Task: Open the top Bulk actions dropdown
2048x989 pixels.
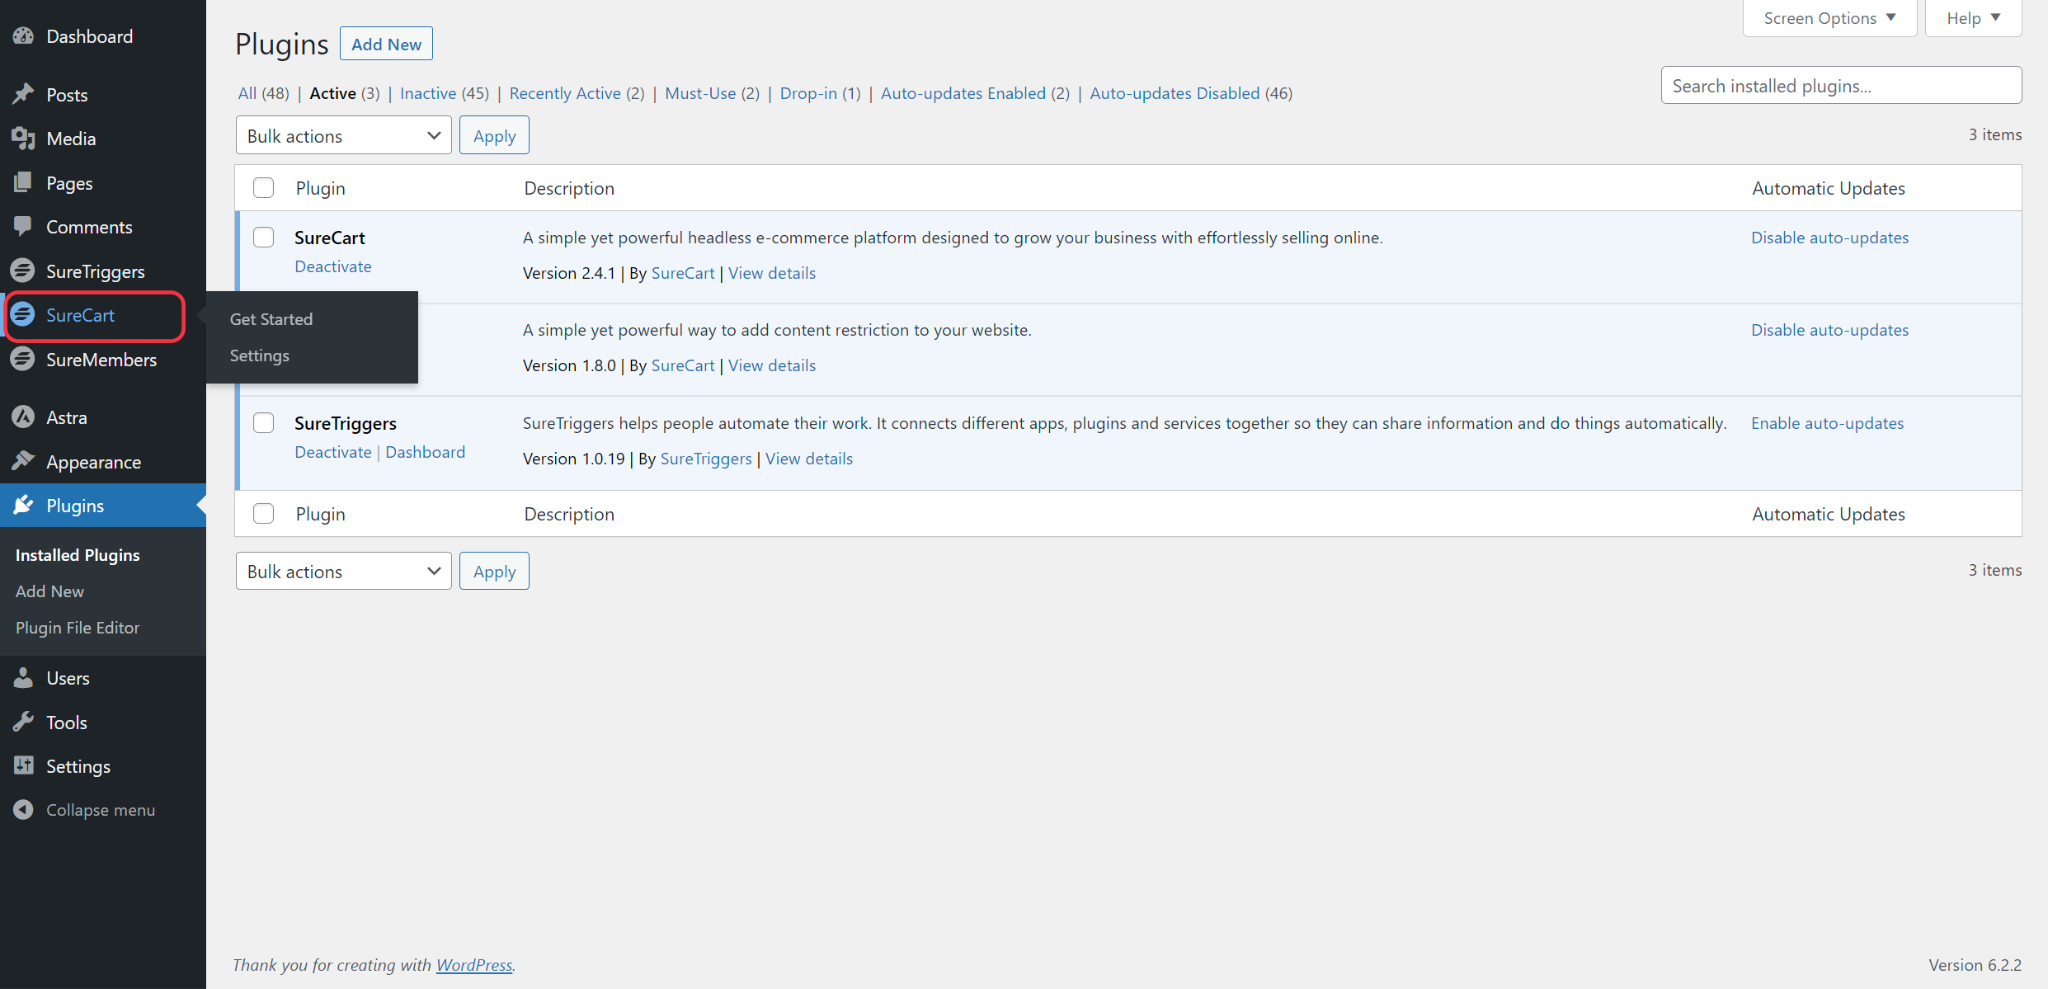Action: 343,135
